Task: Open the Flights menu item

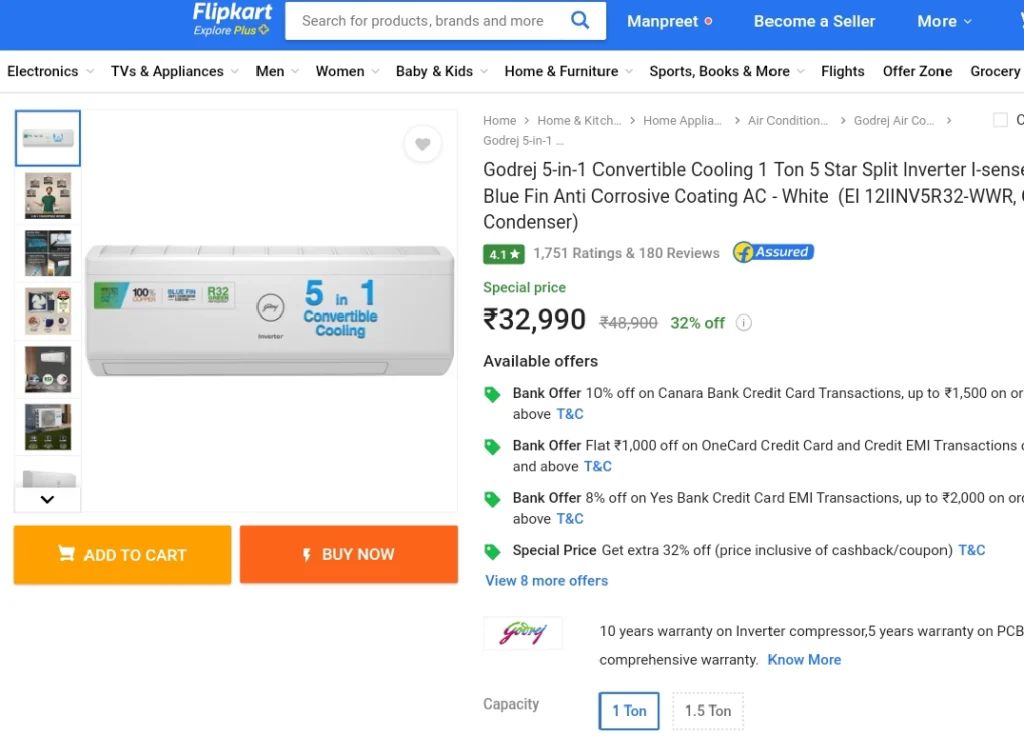Action: (x=842, y=71)
